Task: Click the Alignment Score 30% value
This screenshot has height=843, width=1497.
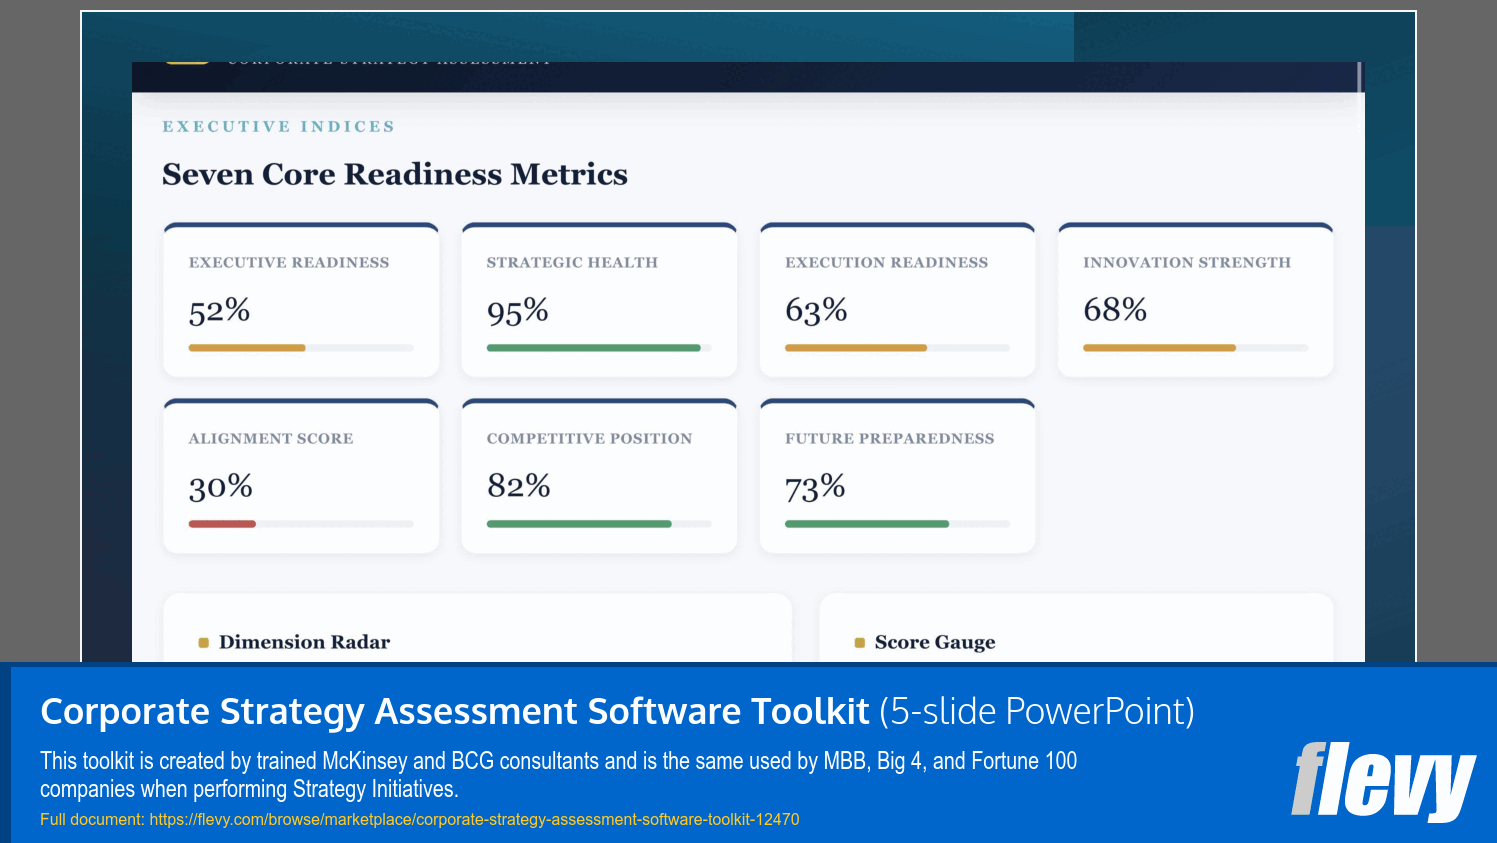Action: 220,487
